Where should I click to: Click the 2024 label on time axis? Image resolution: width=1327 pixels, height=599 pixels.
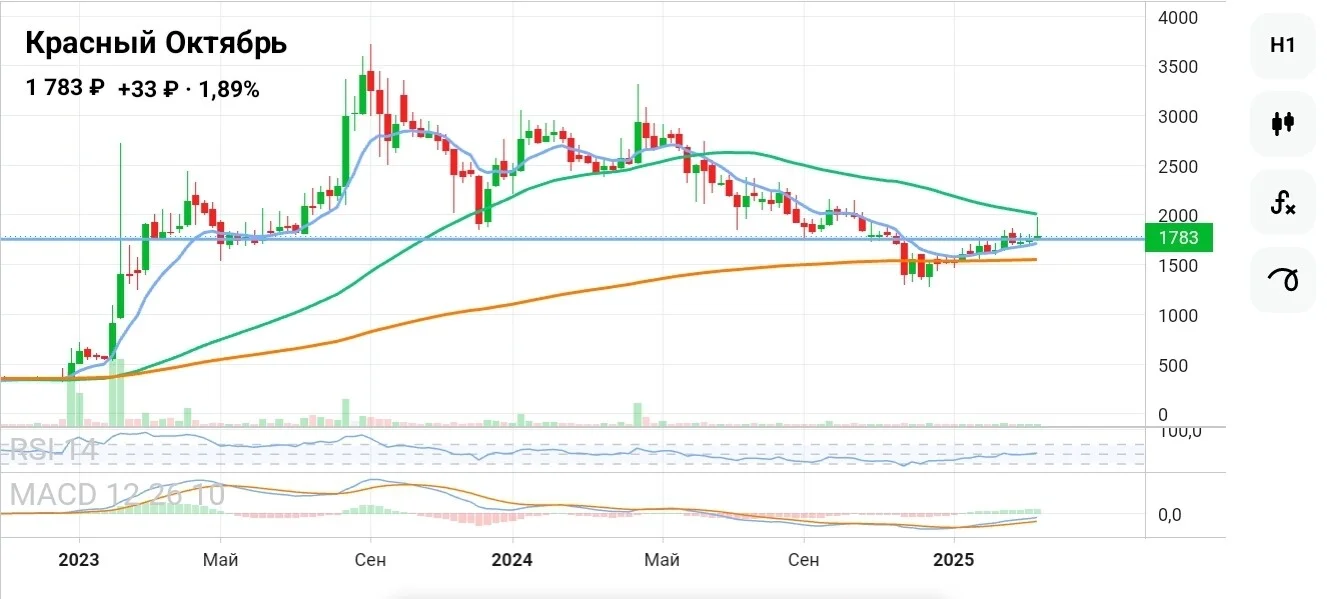click(x=512, y=560)
